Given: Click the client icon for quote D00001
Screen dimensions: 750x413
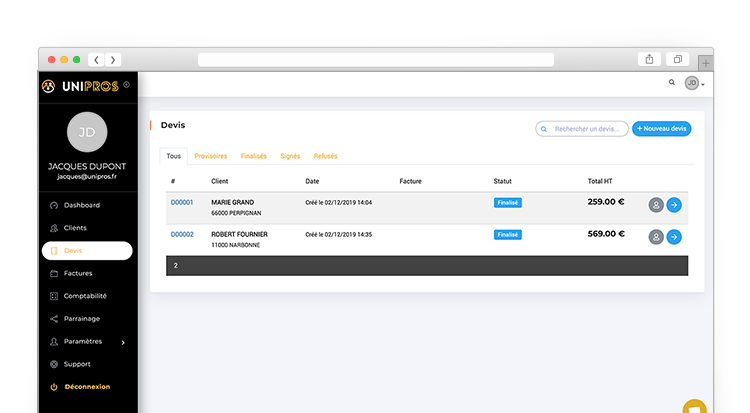Looking at the screenshot, I should tap(656, 205).
